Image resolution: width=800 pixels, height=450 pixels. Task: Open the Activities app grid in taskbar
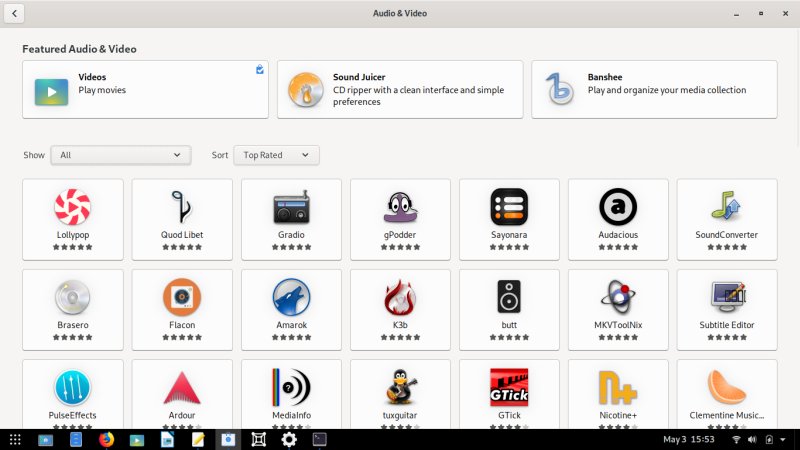click(15, 439)
